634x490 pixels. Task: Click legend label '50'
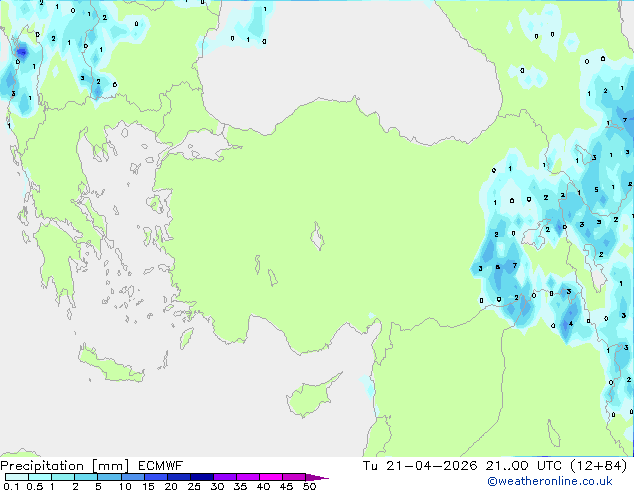pos(309,486)
